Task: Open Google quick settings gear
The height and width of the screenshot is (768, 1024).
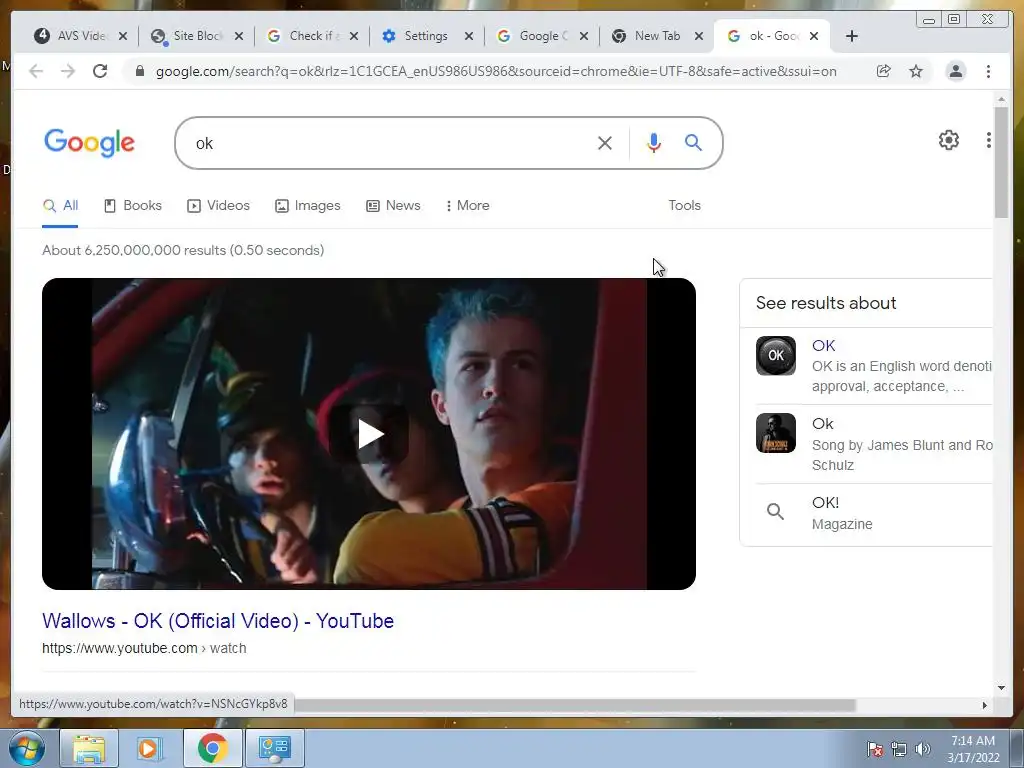Action: [x=948, y=140]
